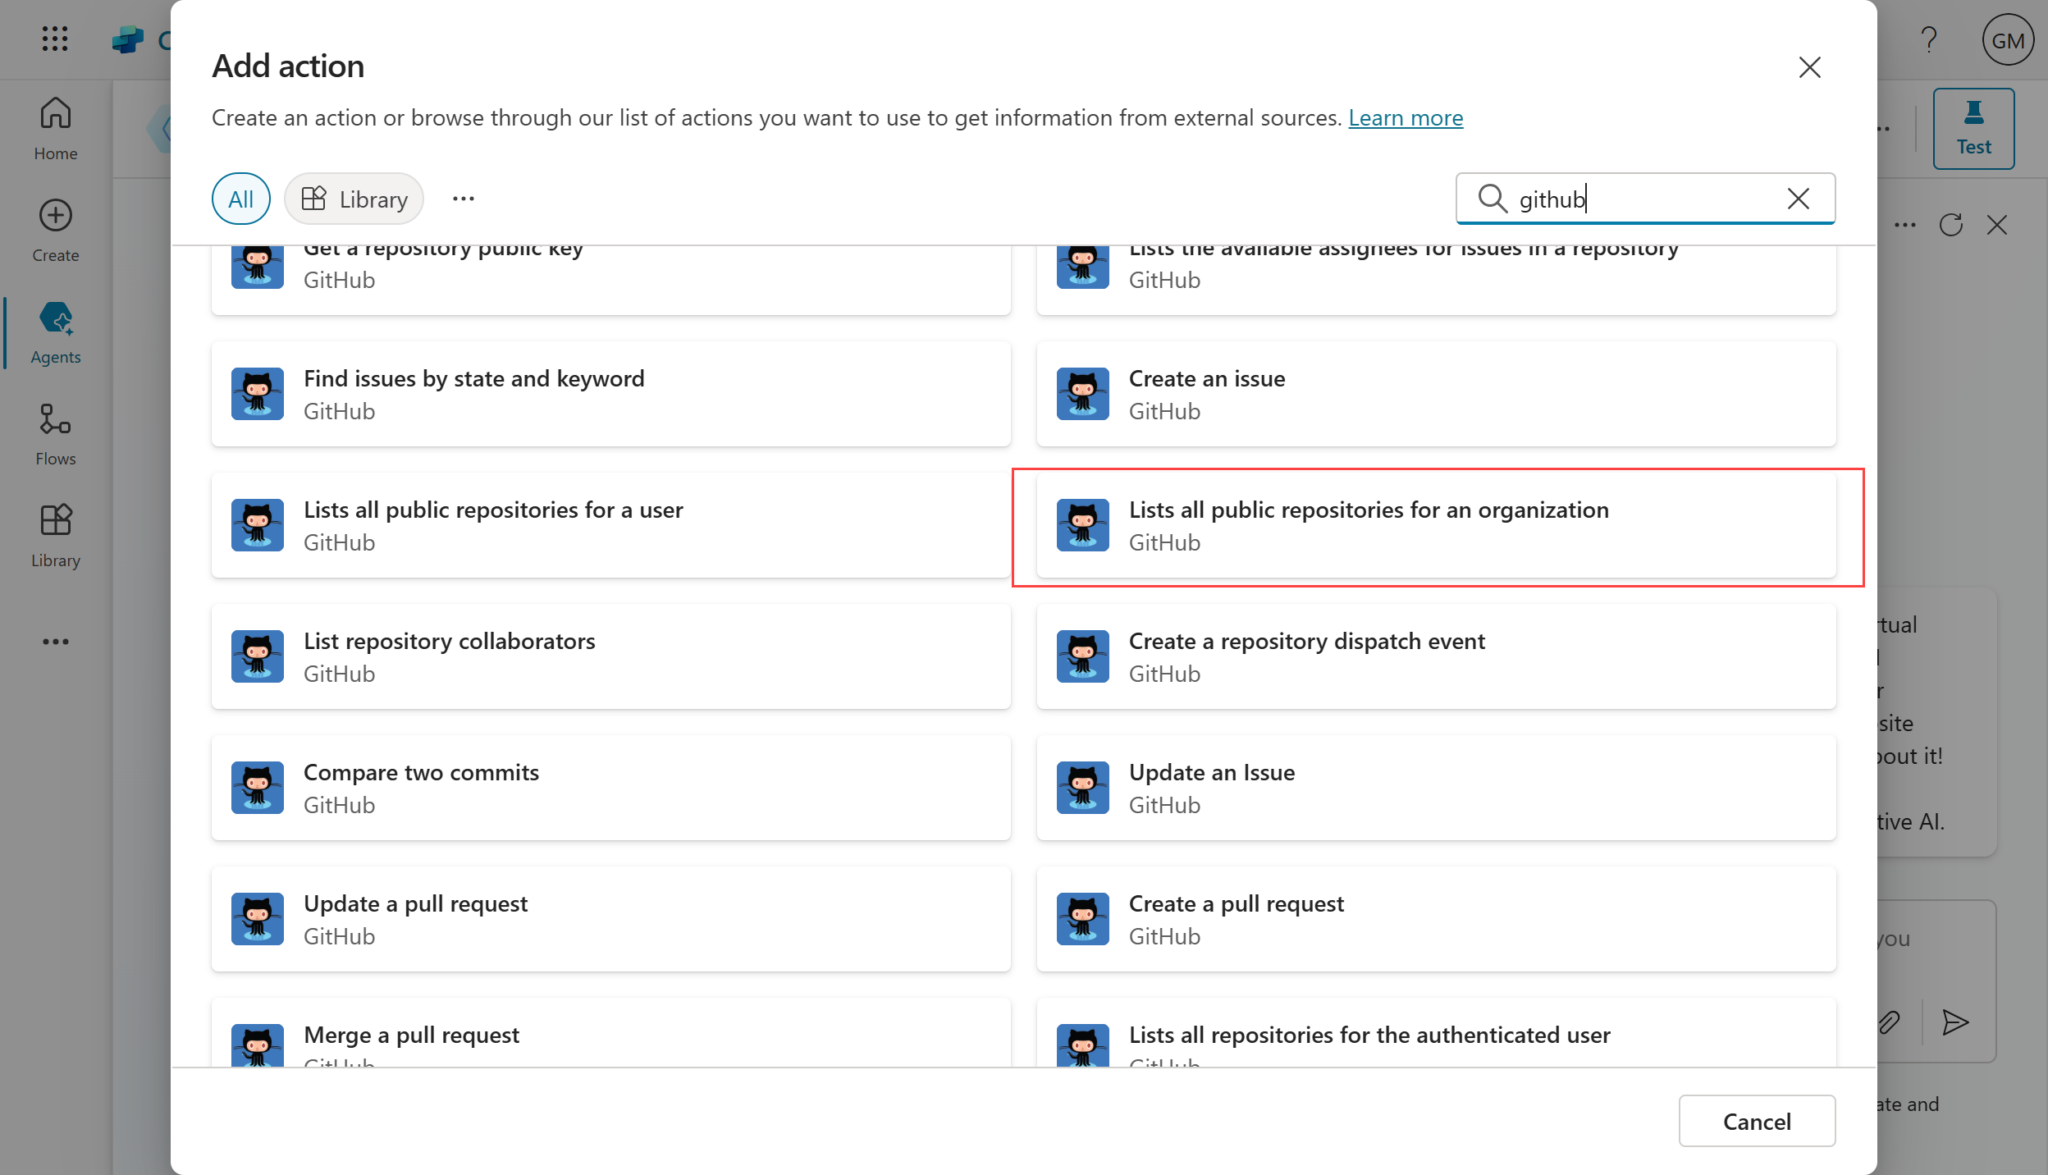
Task: Go to Home in the sidebar
Action: click(x=55, y=128)
